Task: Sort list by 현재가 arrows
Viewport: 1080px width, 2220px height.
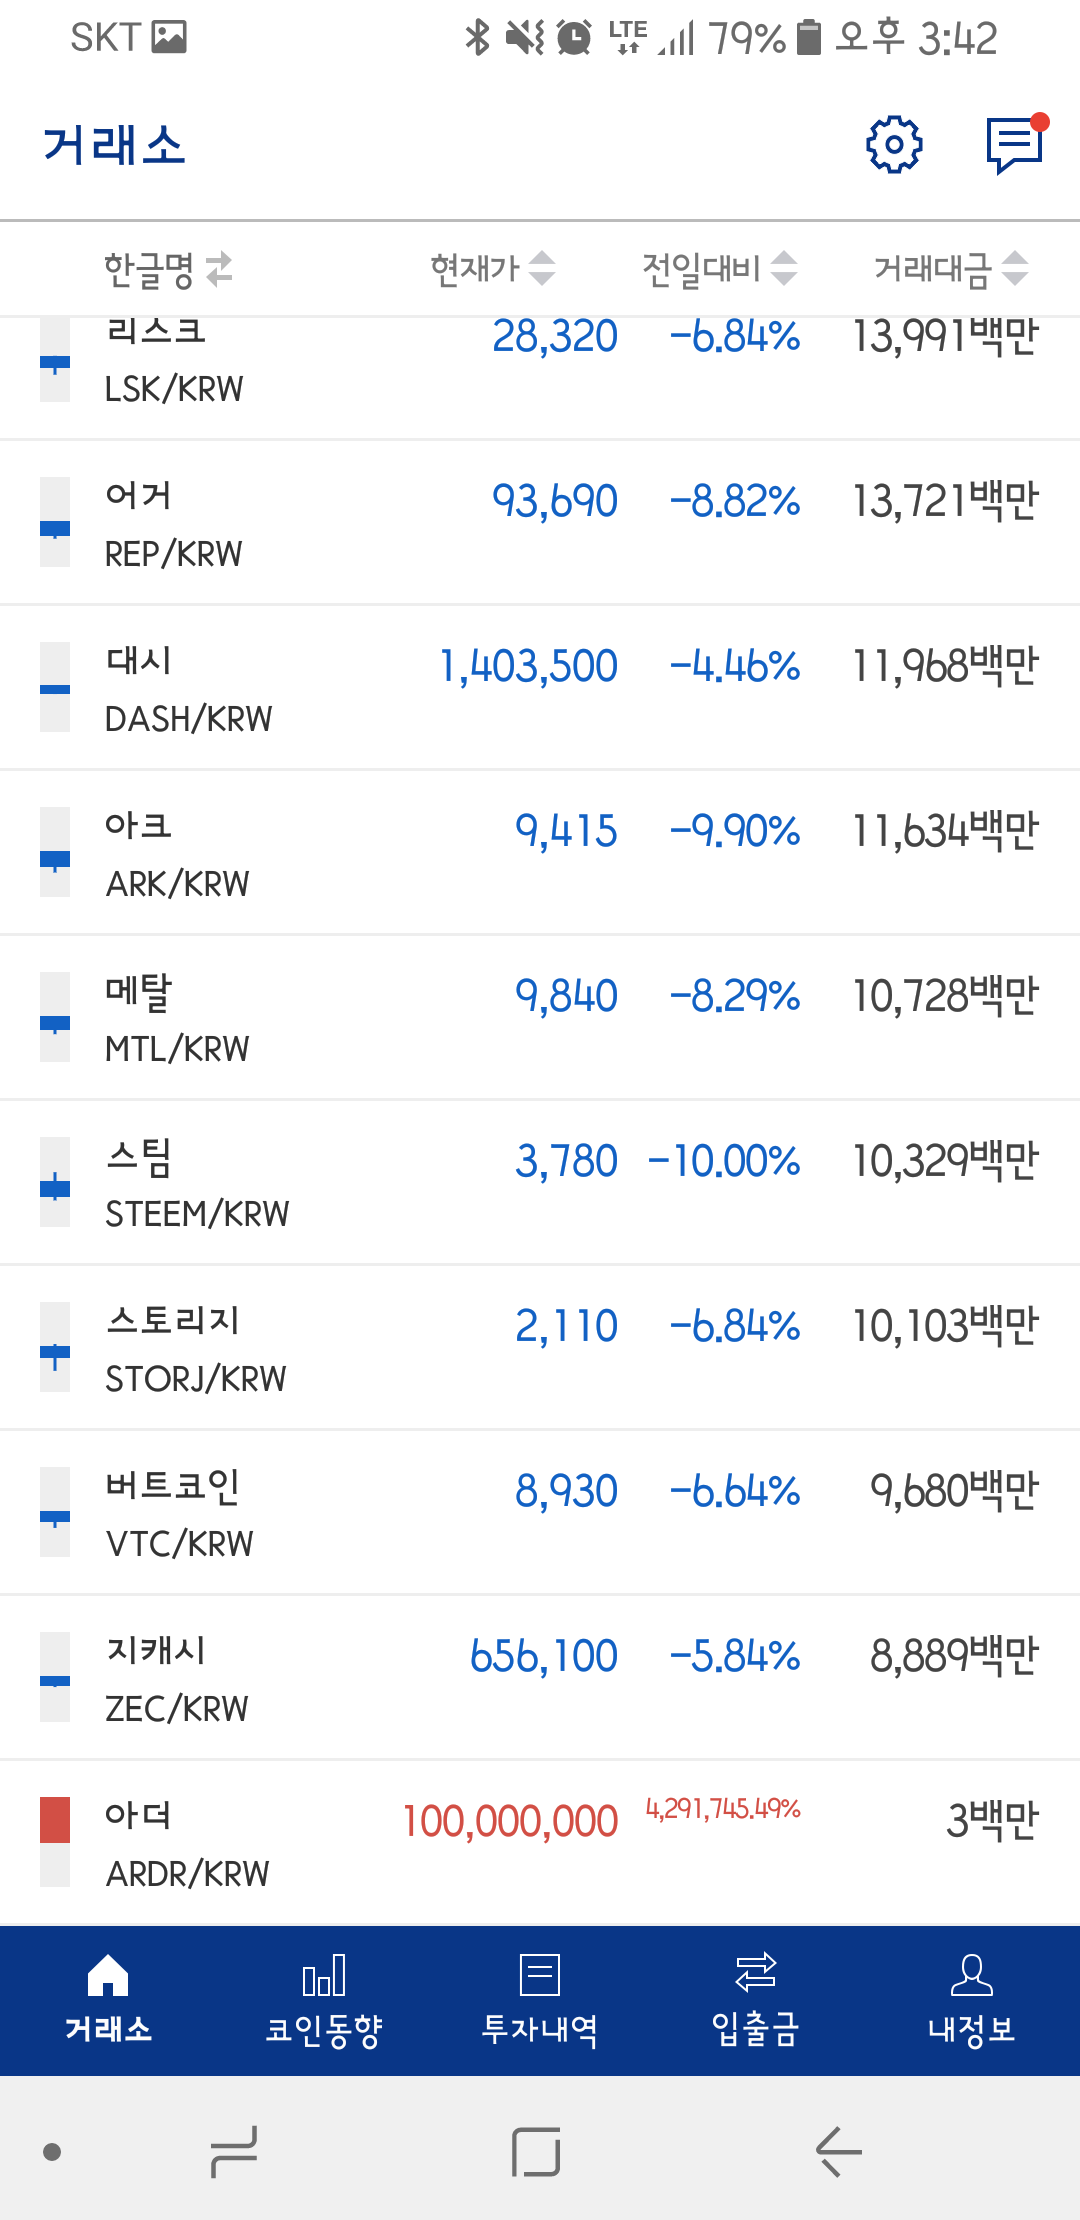Action: (x=542, y=268)
